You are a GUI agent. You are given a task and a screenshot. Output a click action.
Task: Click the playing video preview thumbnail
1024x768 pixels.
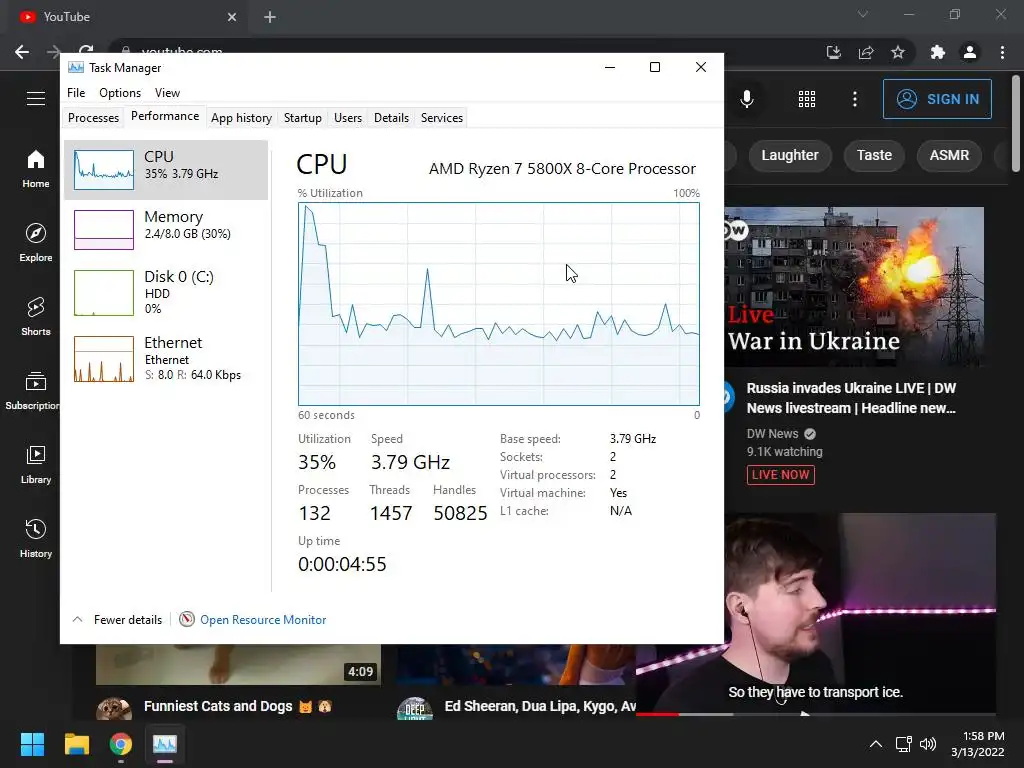click(x=816, y=613)
